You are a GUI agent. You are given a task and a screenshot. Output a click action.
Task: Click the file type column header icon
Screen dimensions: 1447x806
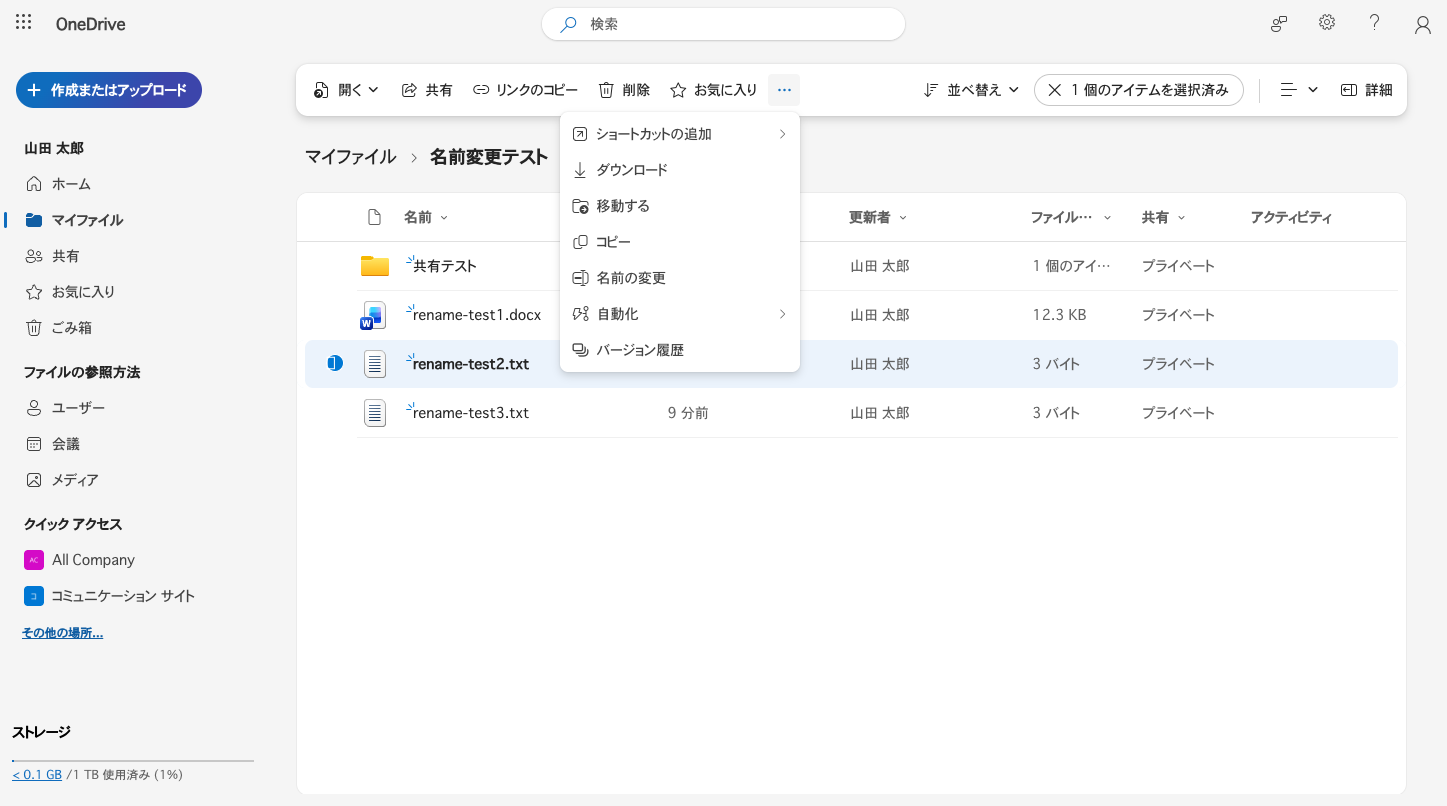coord(374,217)
